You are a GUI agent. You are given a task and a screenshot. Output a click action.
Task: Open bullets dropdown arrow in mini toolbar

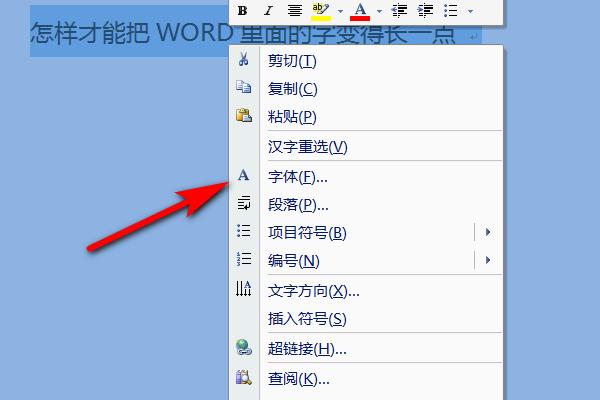click(470, 11)
